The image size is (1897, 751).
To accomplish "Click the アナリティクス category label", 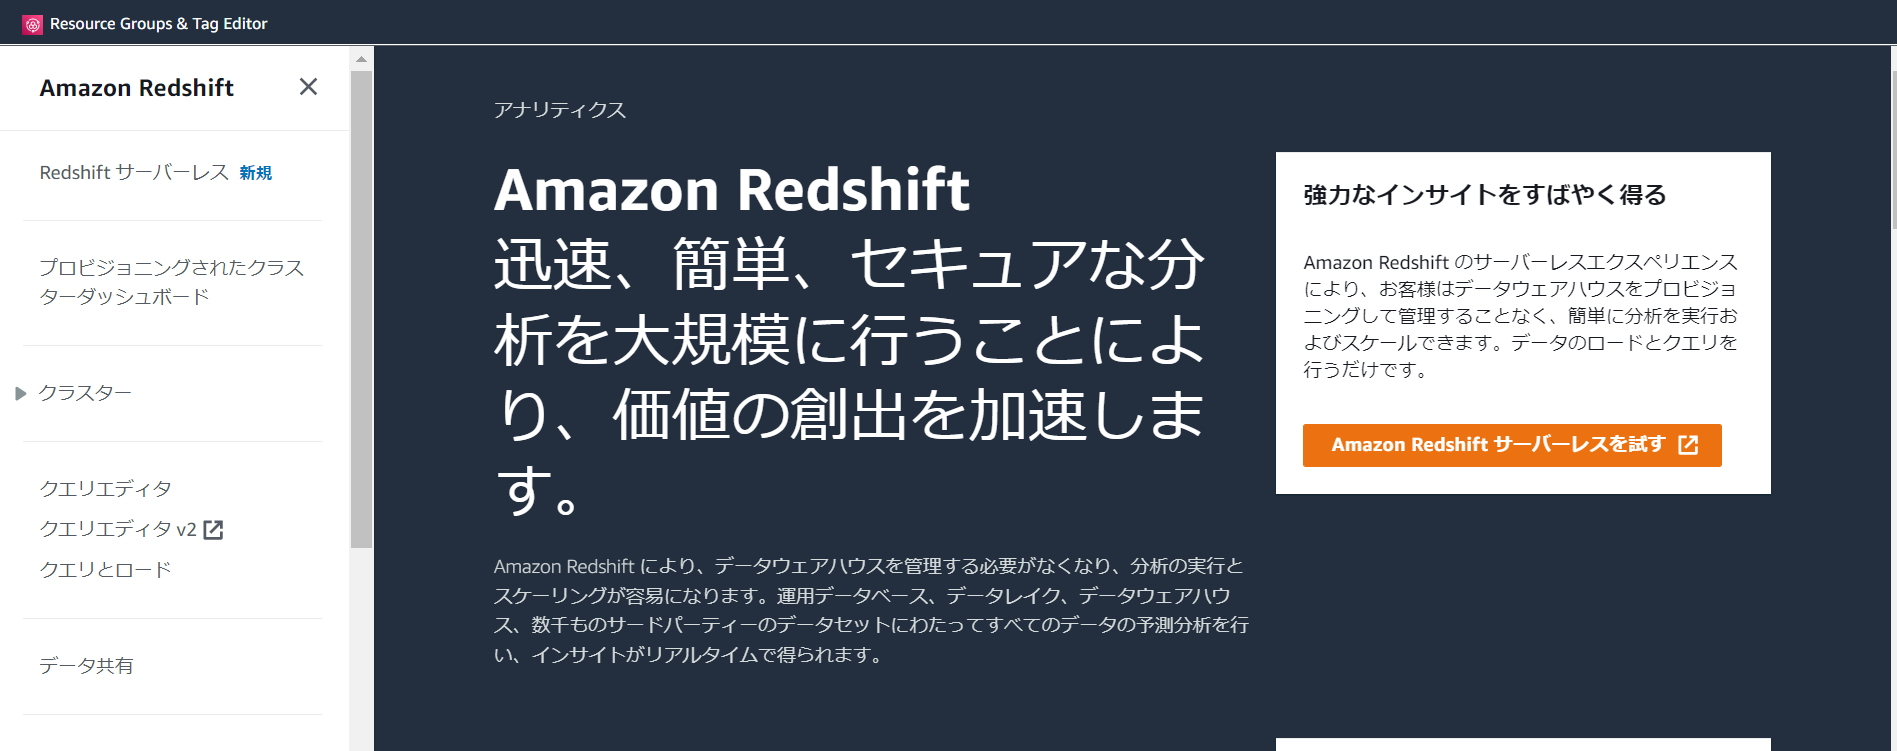I will pos(558,110).
